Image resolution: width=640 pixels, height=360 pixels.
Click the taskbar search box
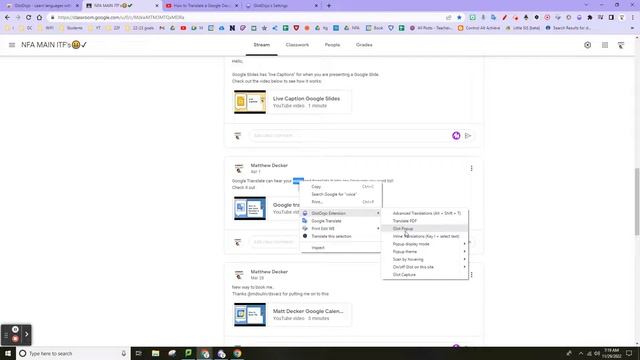[73, 353]
